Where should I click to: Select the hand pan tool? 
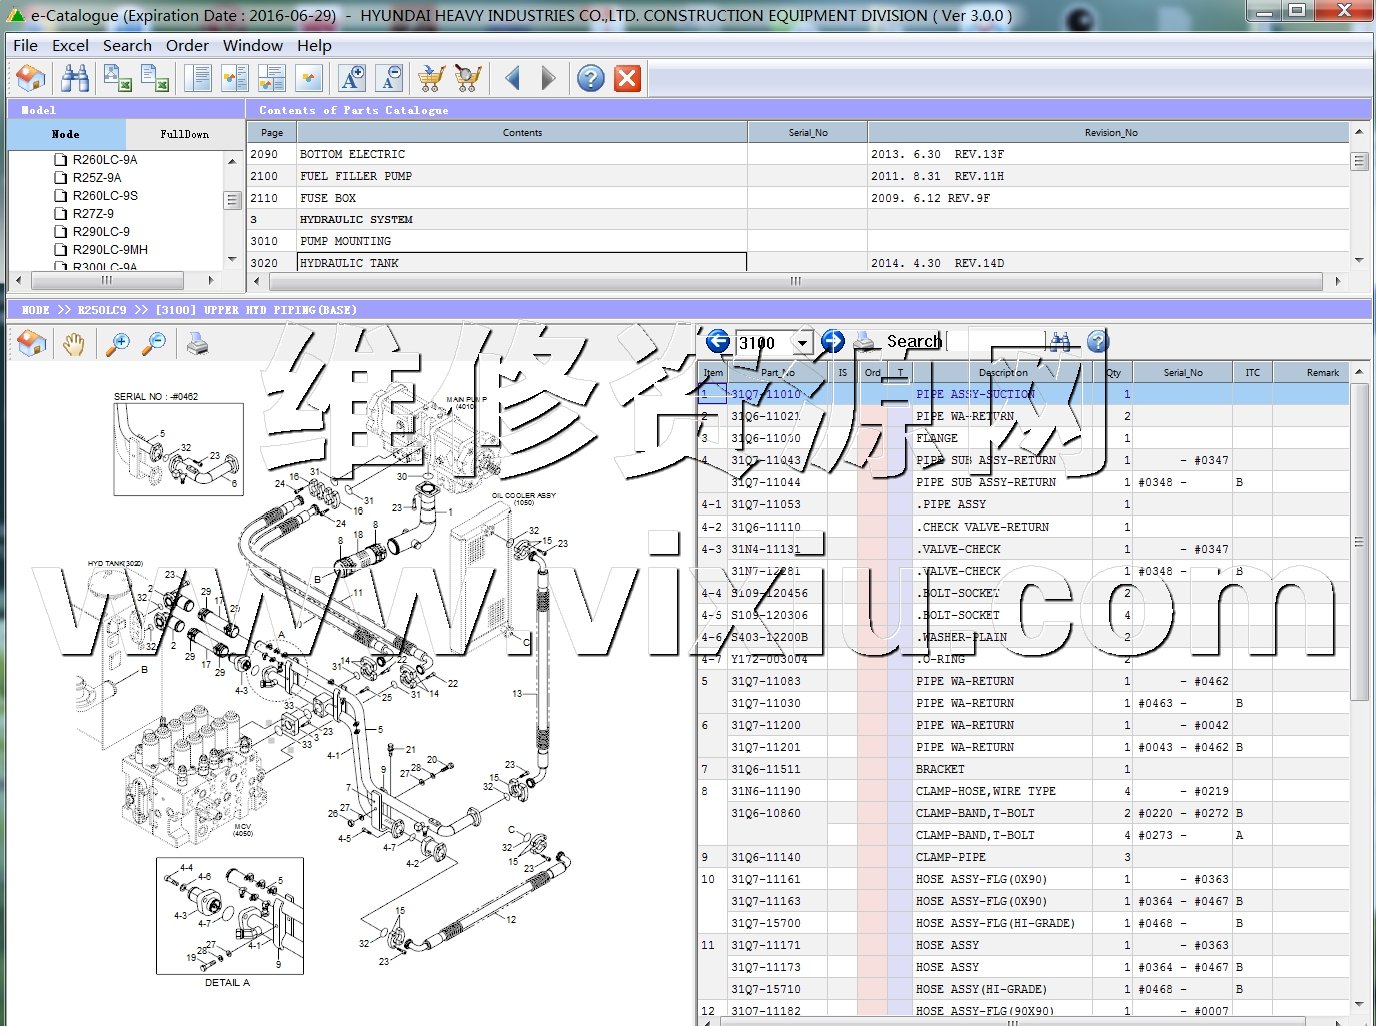74,345
